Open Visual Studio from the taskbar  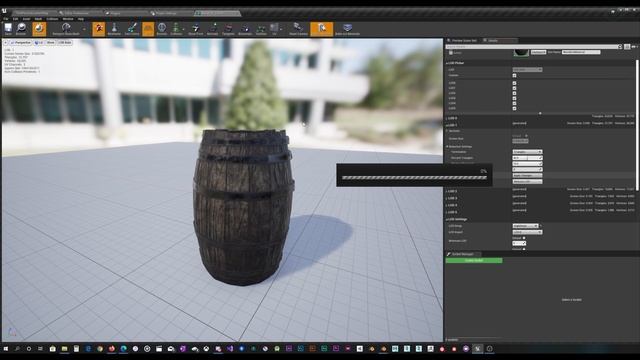230,349
